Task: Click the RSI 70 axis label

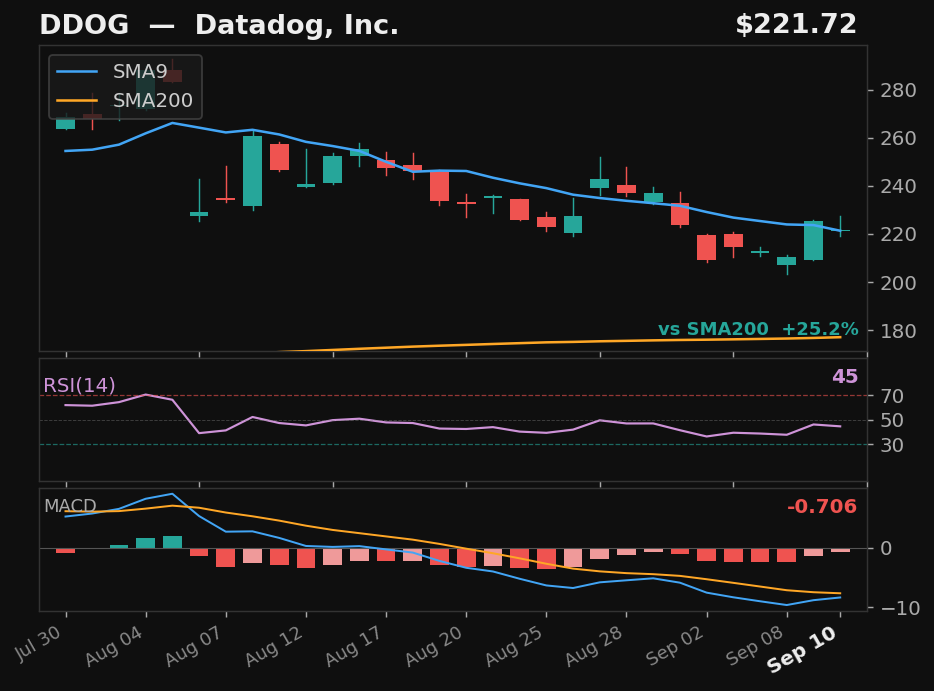Action: (x=892, y=396)
